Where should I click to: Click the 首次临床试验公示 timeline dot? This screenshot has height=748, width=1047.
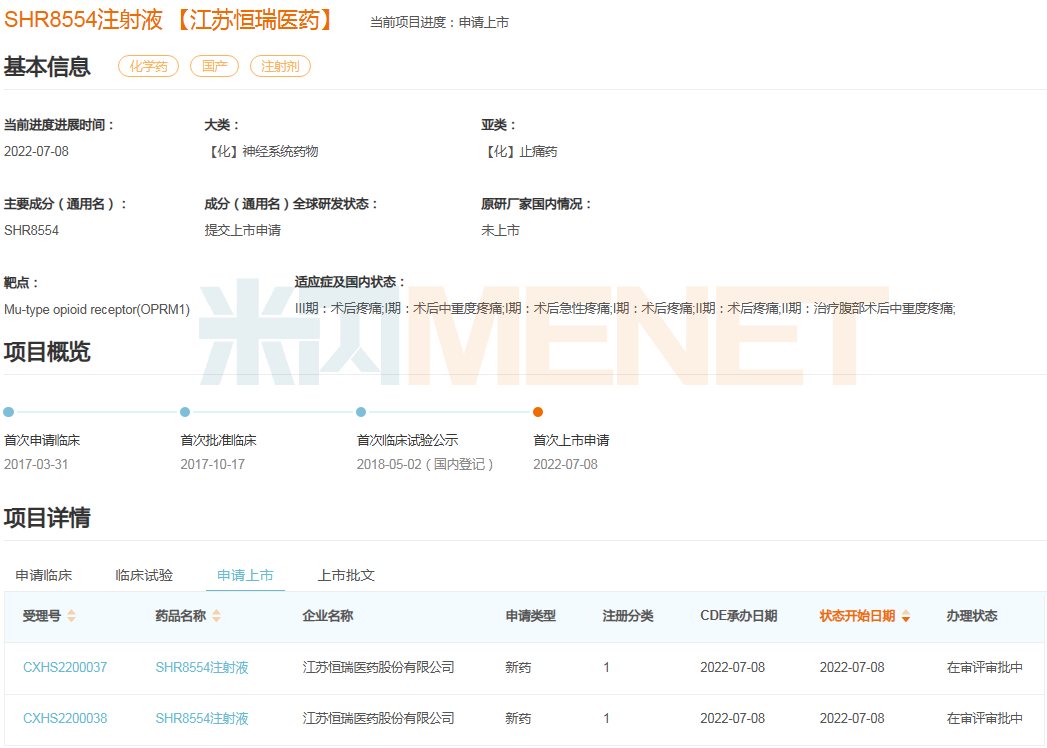[361, 412]
